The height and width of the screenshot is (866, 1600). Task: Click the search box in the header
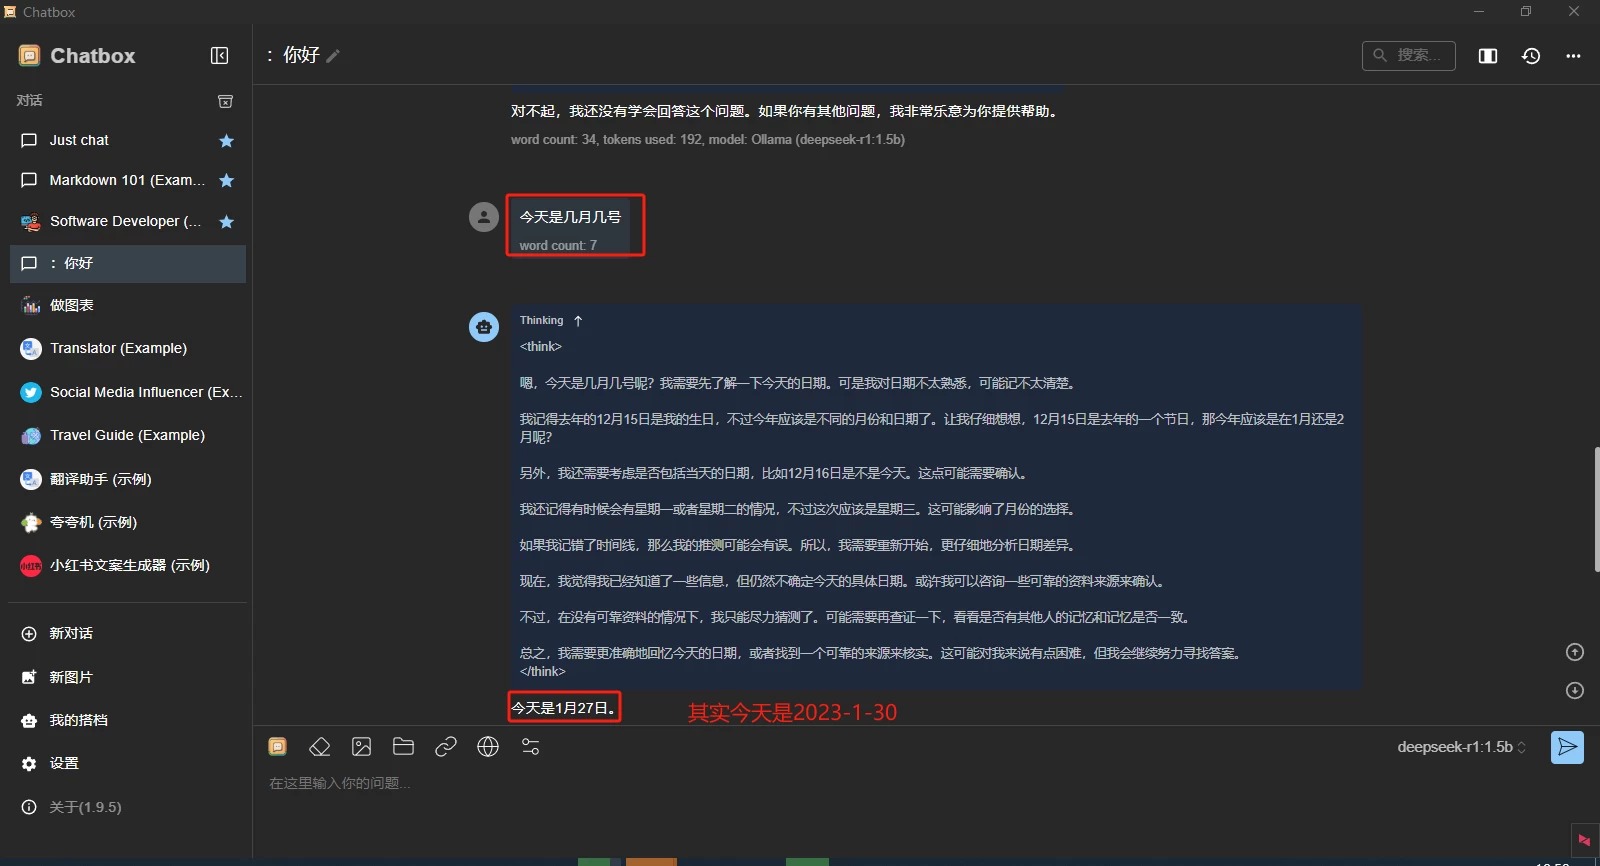(1409, 56)
